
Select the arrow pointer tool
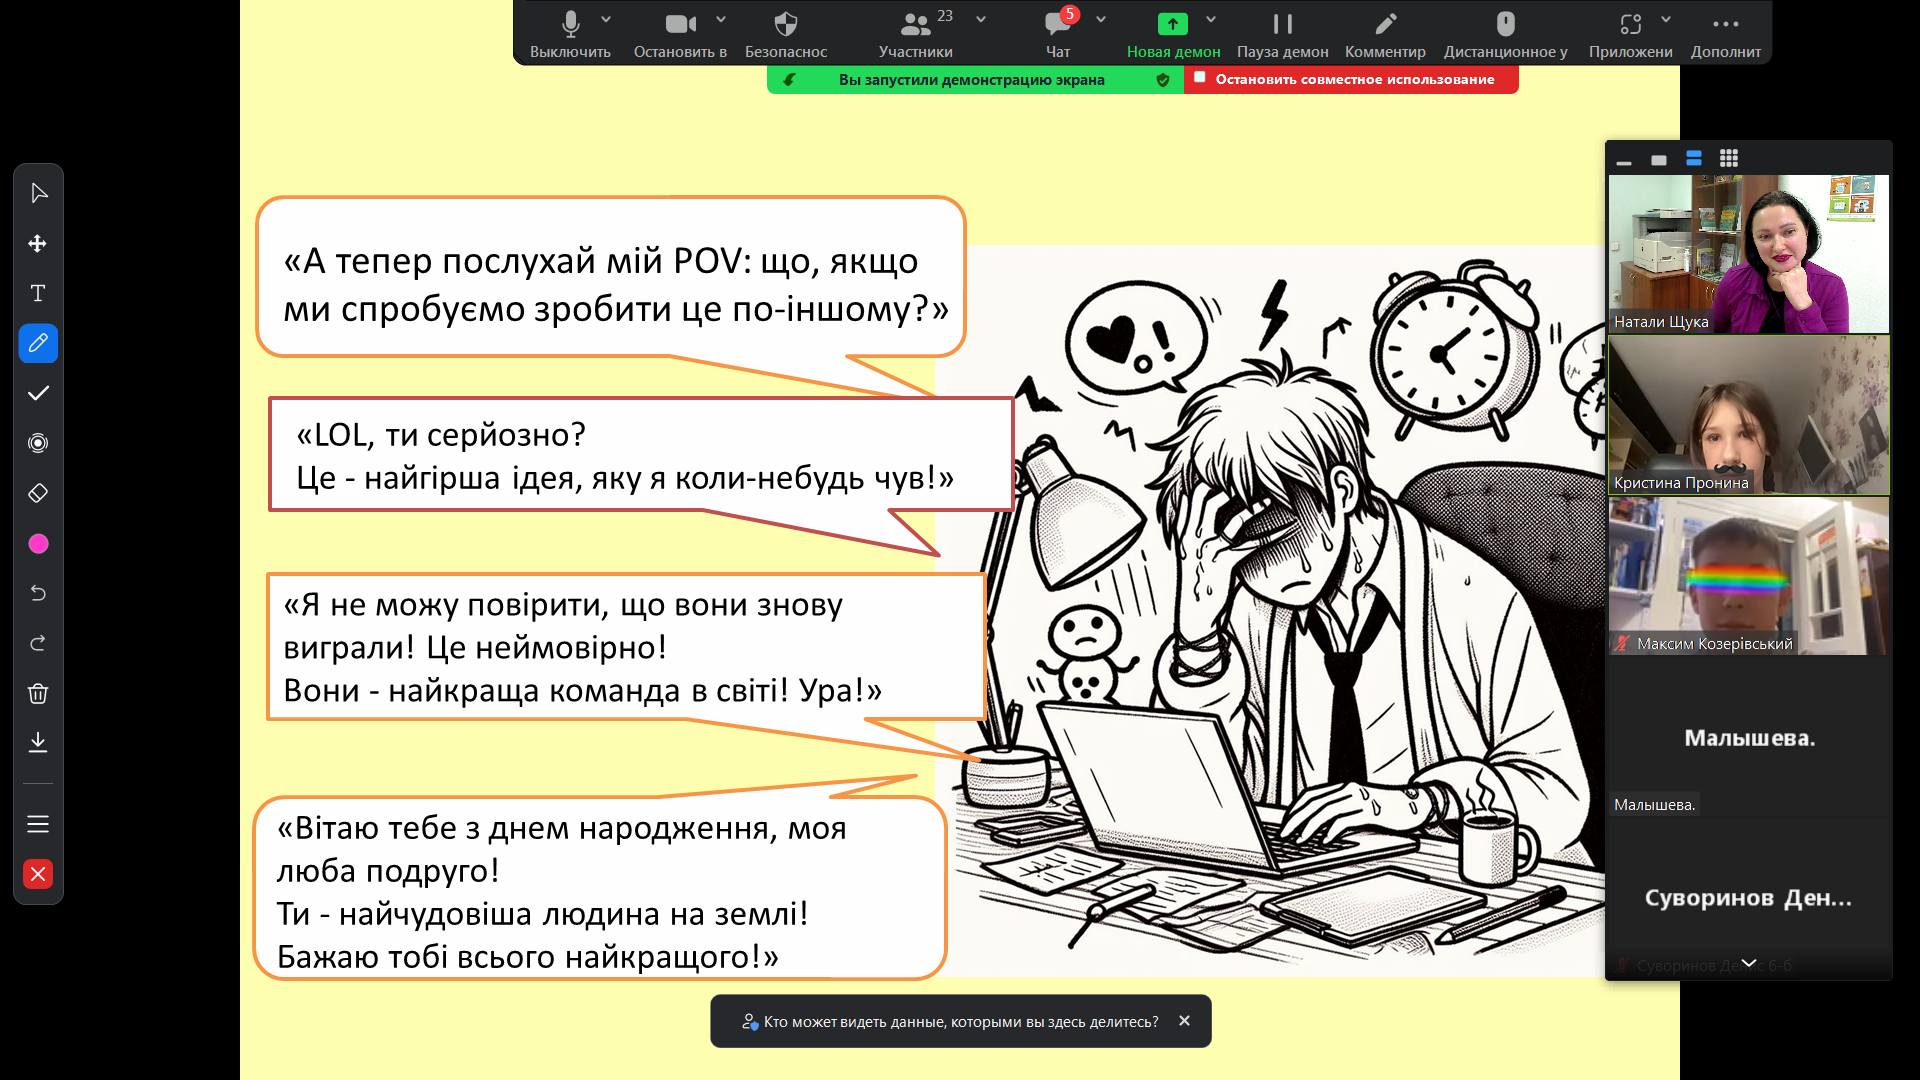38,193
